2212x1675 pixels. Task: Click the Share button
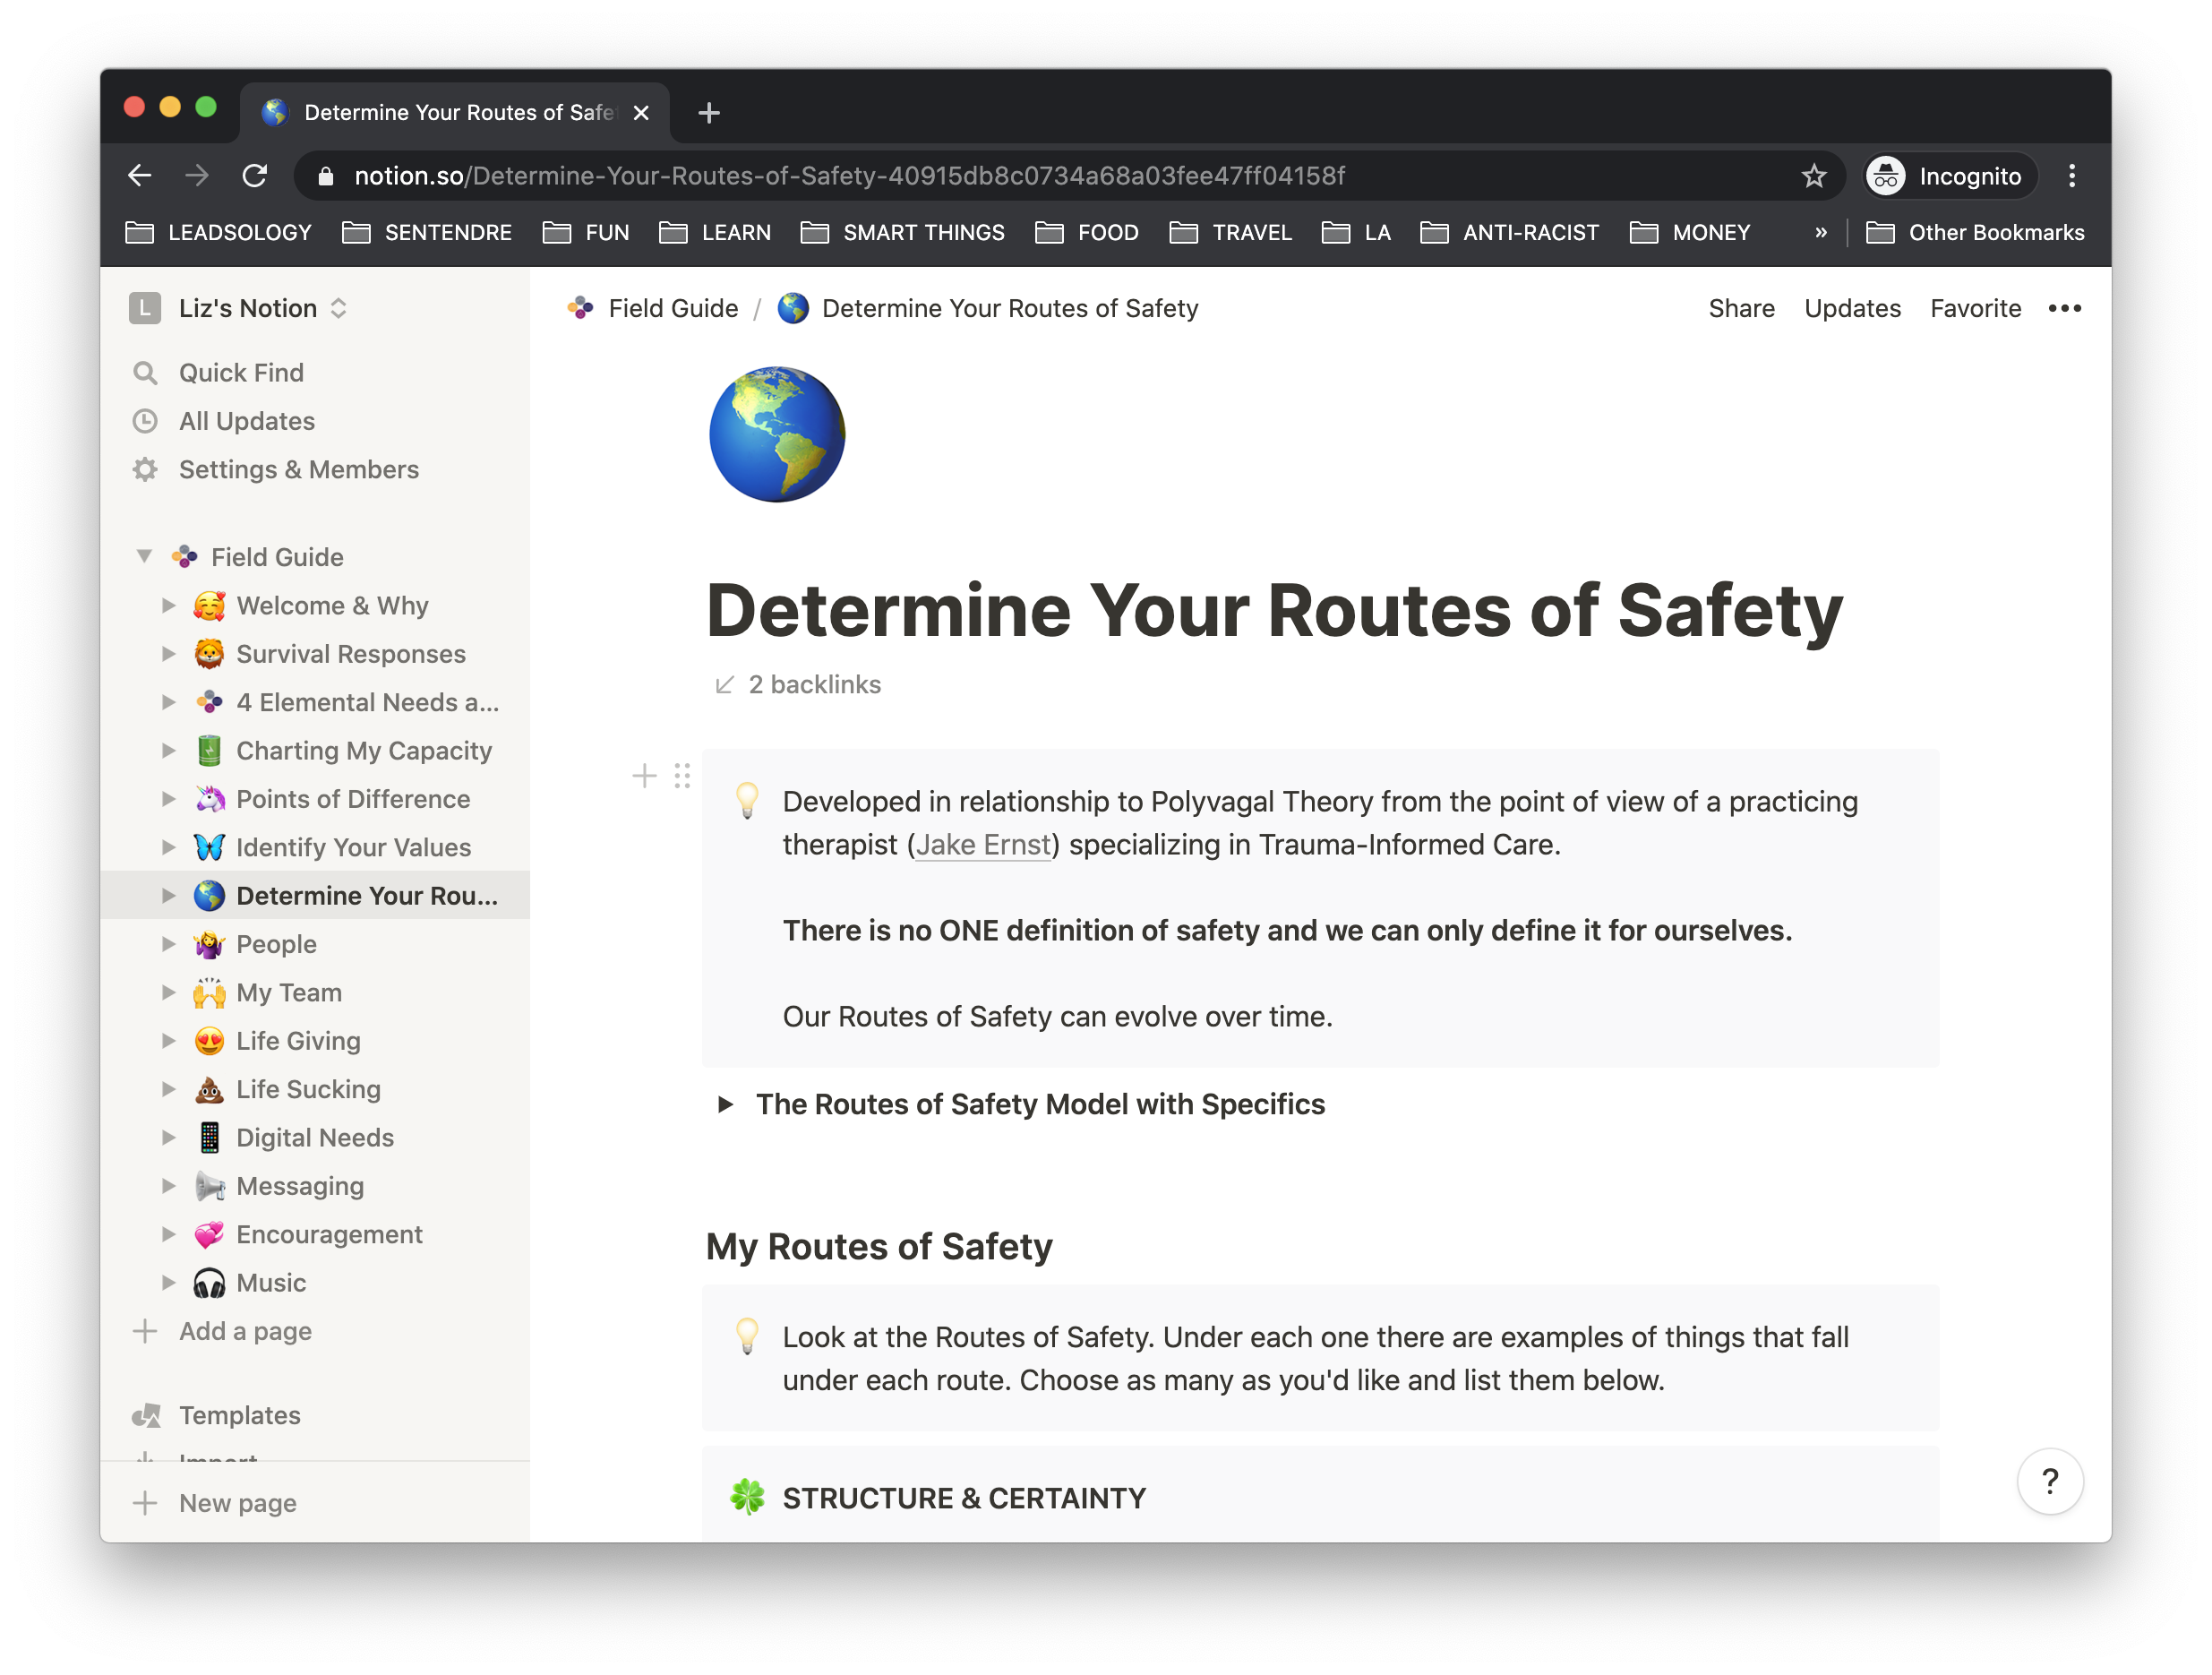tap(1741, 308)
